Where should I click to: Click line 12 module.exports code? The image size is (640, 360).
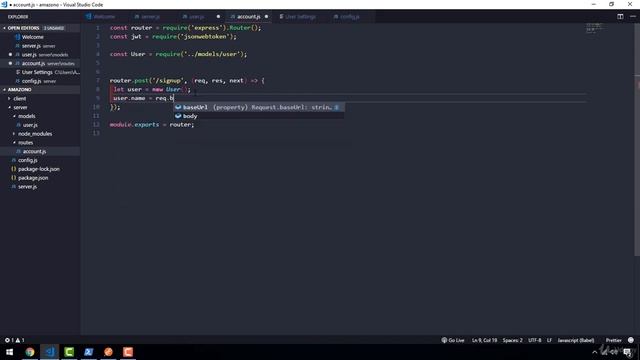click(152, 124)
